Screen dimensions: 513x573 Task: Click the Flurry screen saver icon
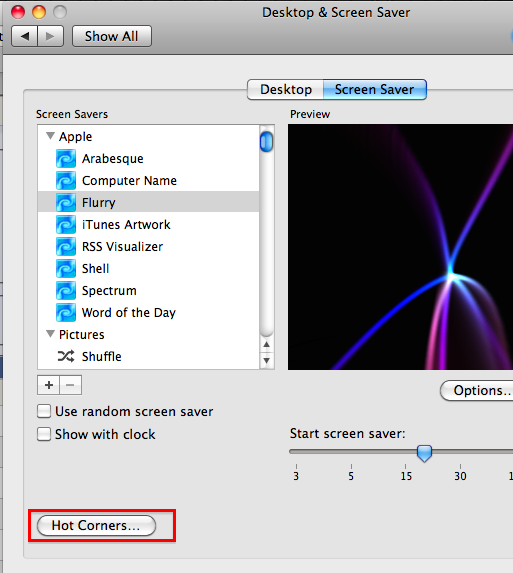66,202
